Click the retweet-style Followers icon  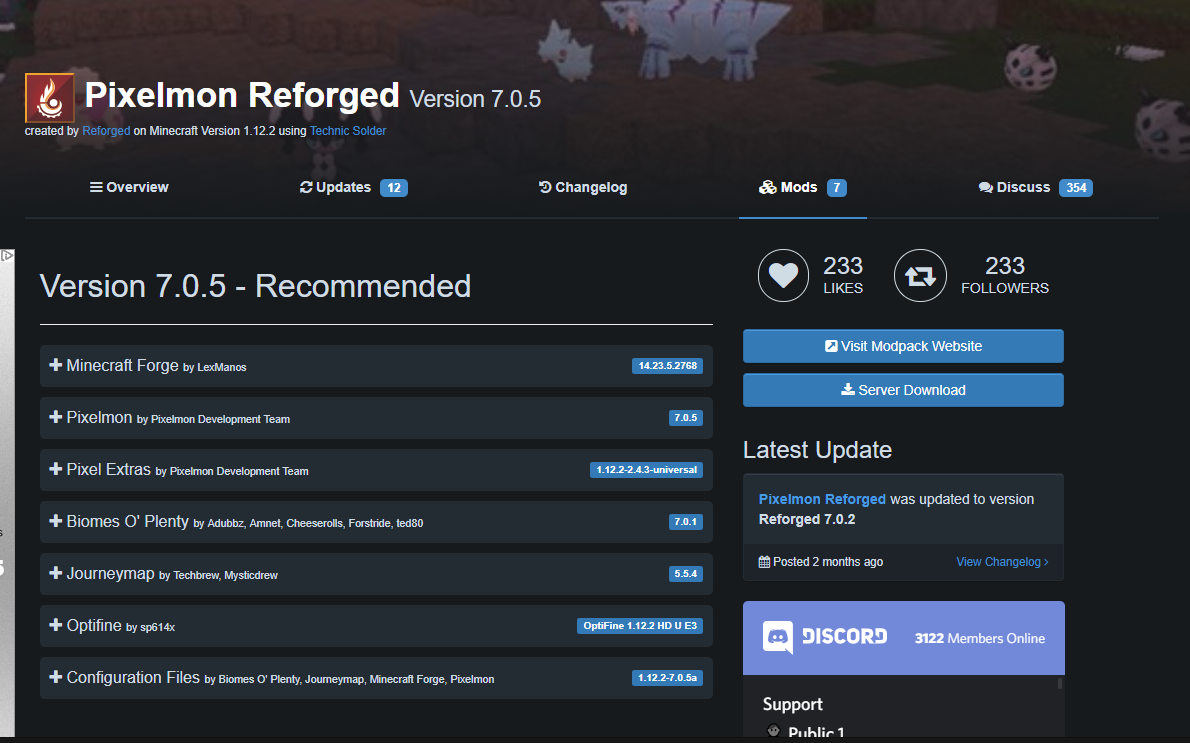pyautogui.click(x=920, y=275)
